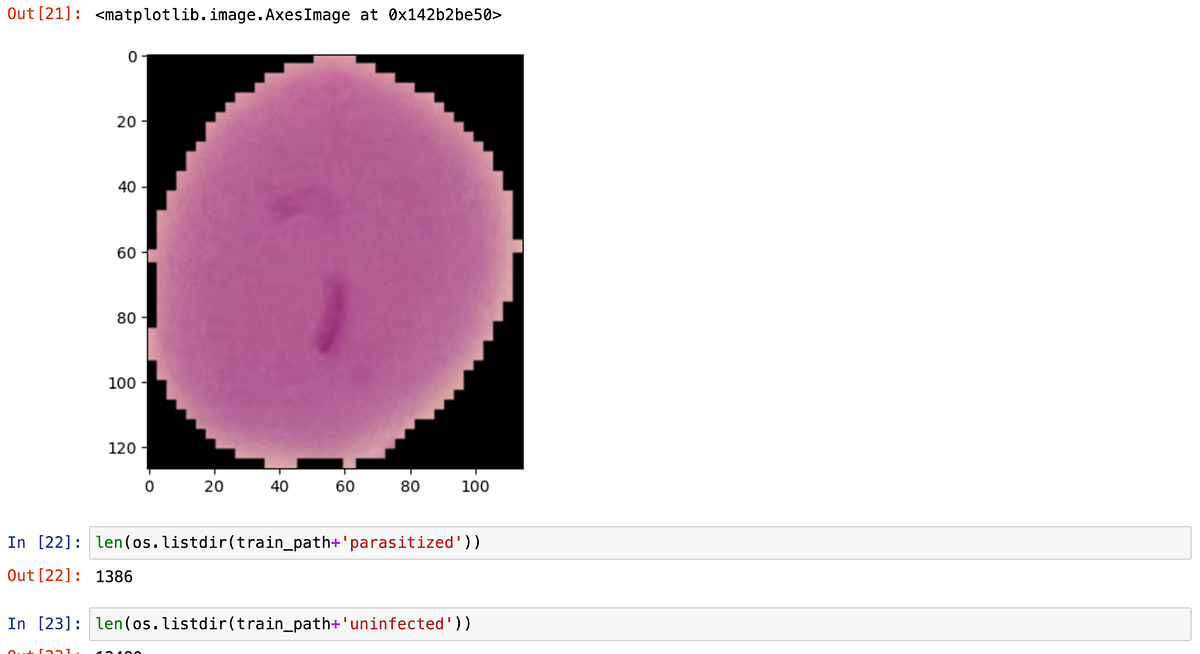The height and width of the screenshot is (654, 1200).
Task: Click the y-axis tick label 60
Action: coord(126,253)
